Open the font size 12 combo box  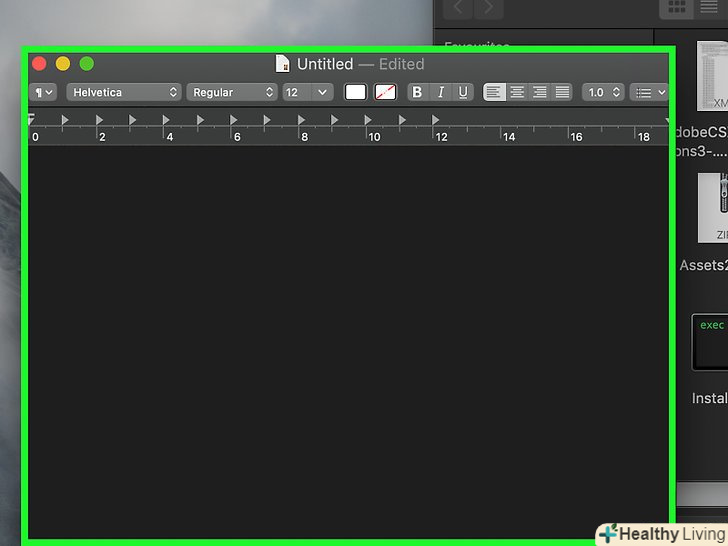tap(306, 92)
